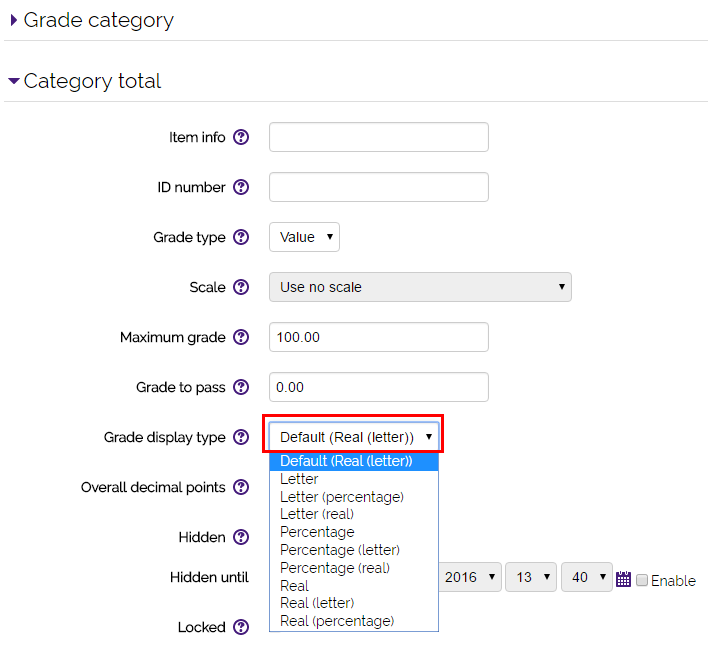Click the Maximum grade field showing 100.00
Image resolution: width=708 pixels, height=645 pixels.
[x=379, y=337]
